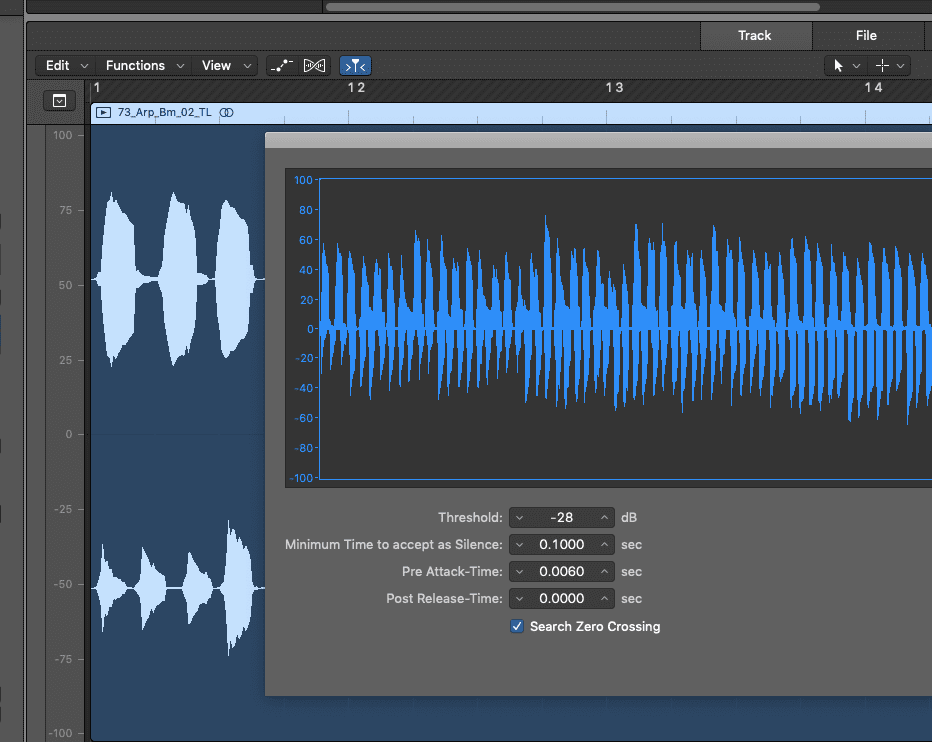The image size is (932, 742).
Task: Click the stereo circles icon beside the region name
Action: (x=227, y=112)
